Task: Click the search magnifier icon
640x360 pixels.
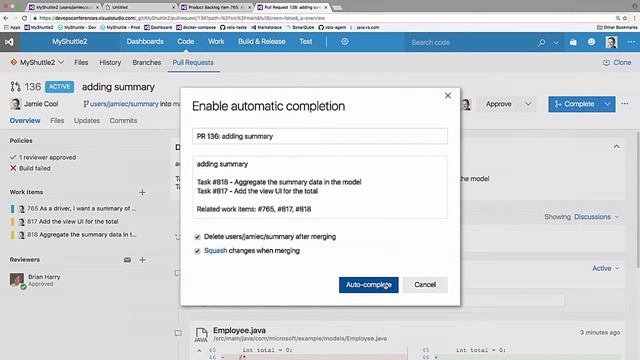Action: (542, 42)
